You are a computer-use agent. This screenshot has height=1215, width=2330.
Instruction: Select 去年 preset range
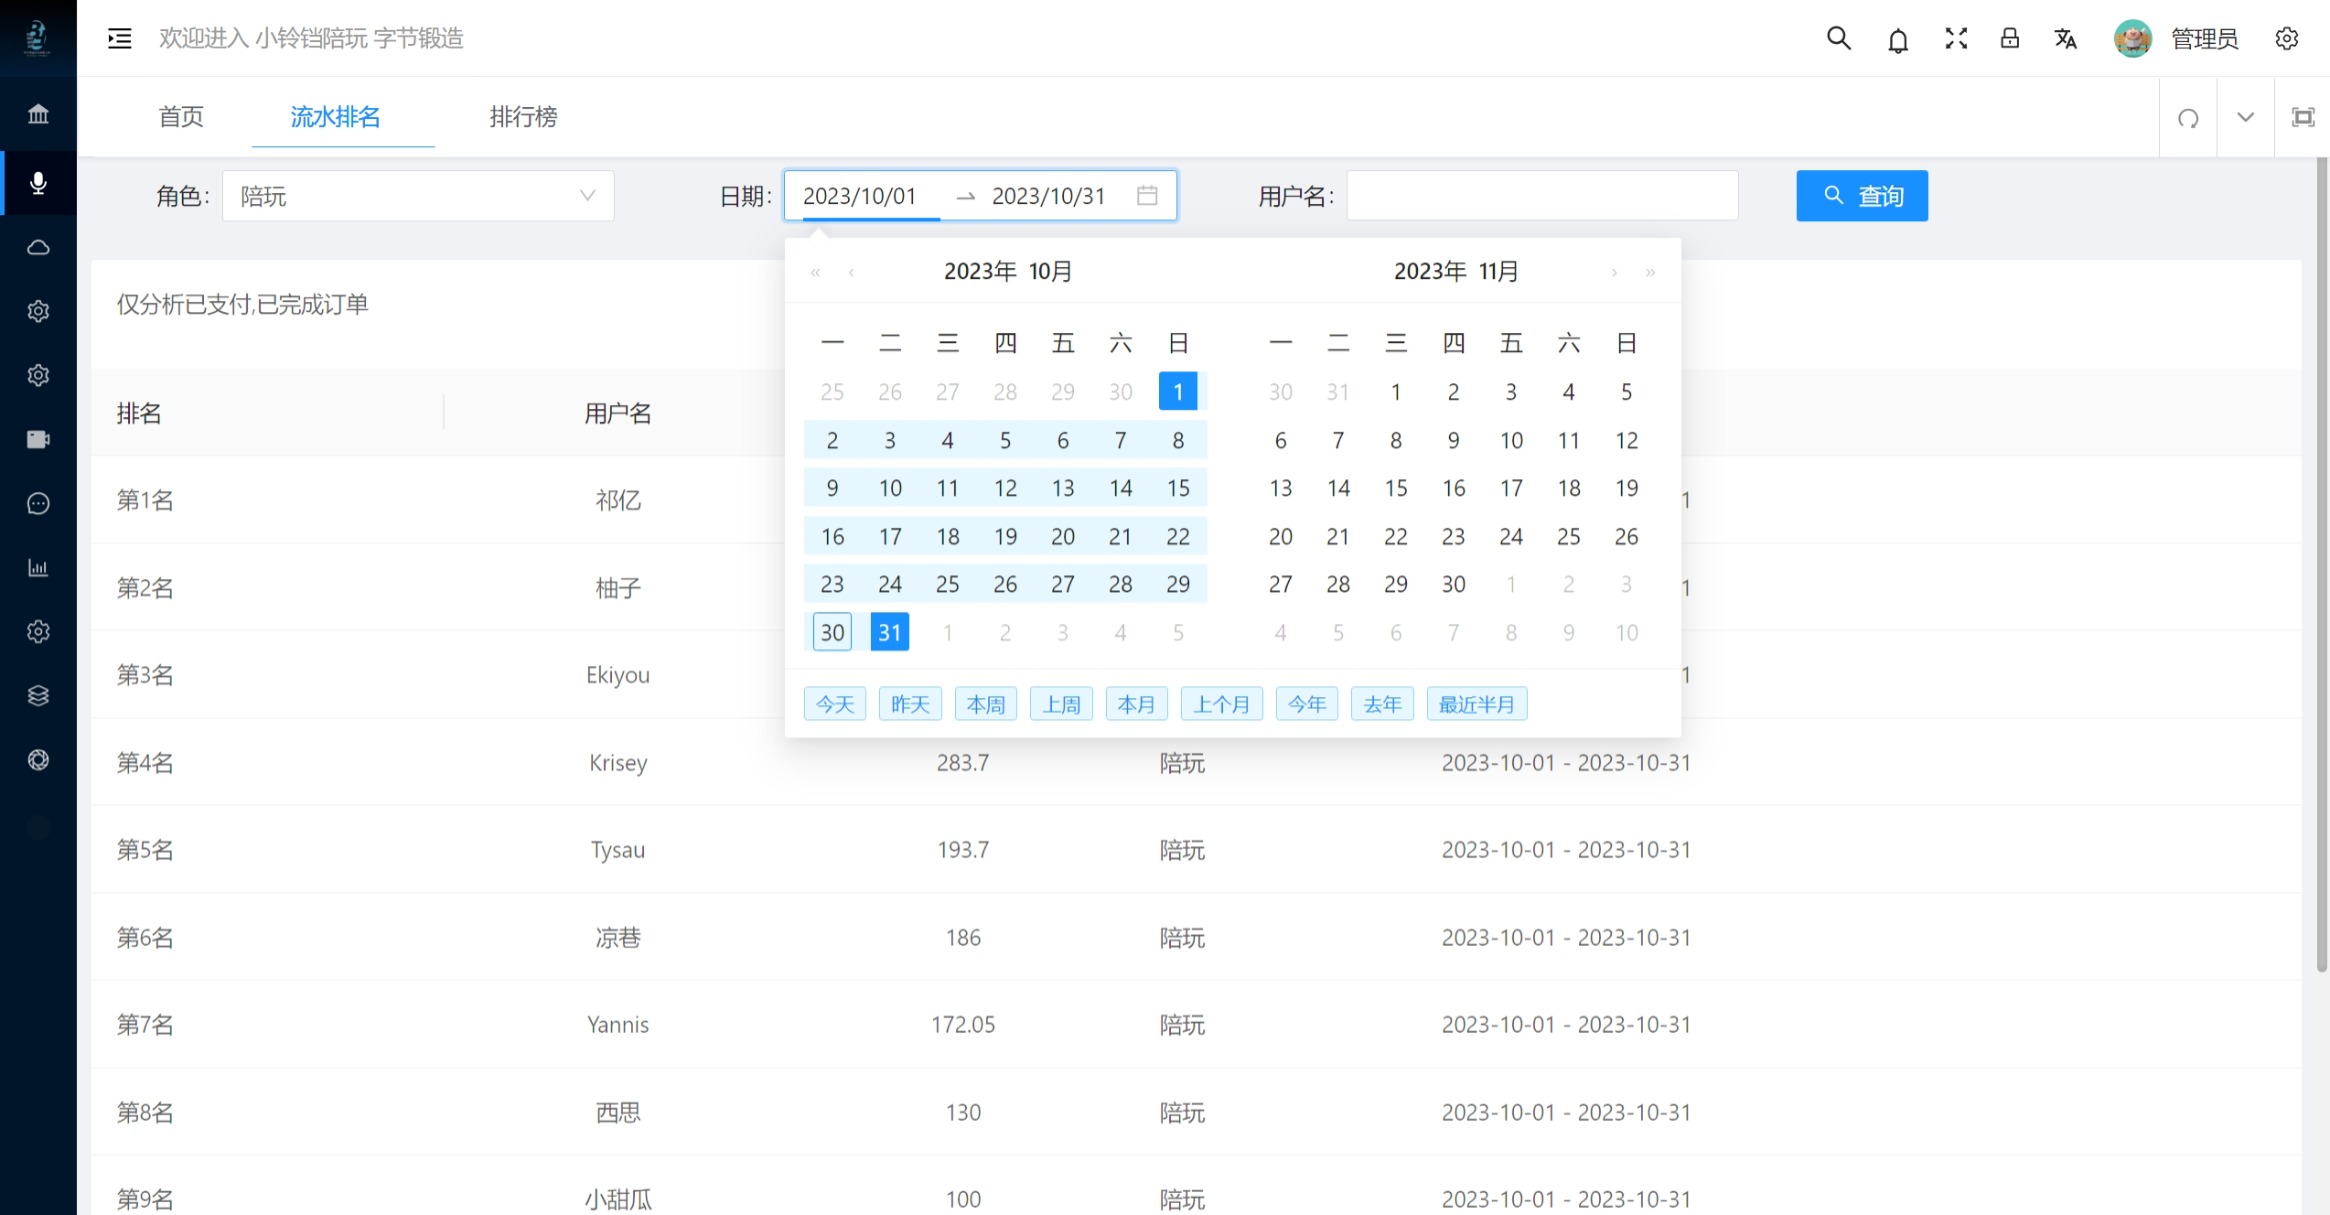coord(1382,704)
